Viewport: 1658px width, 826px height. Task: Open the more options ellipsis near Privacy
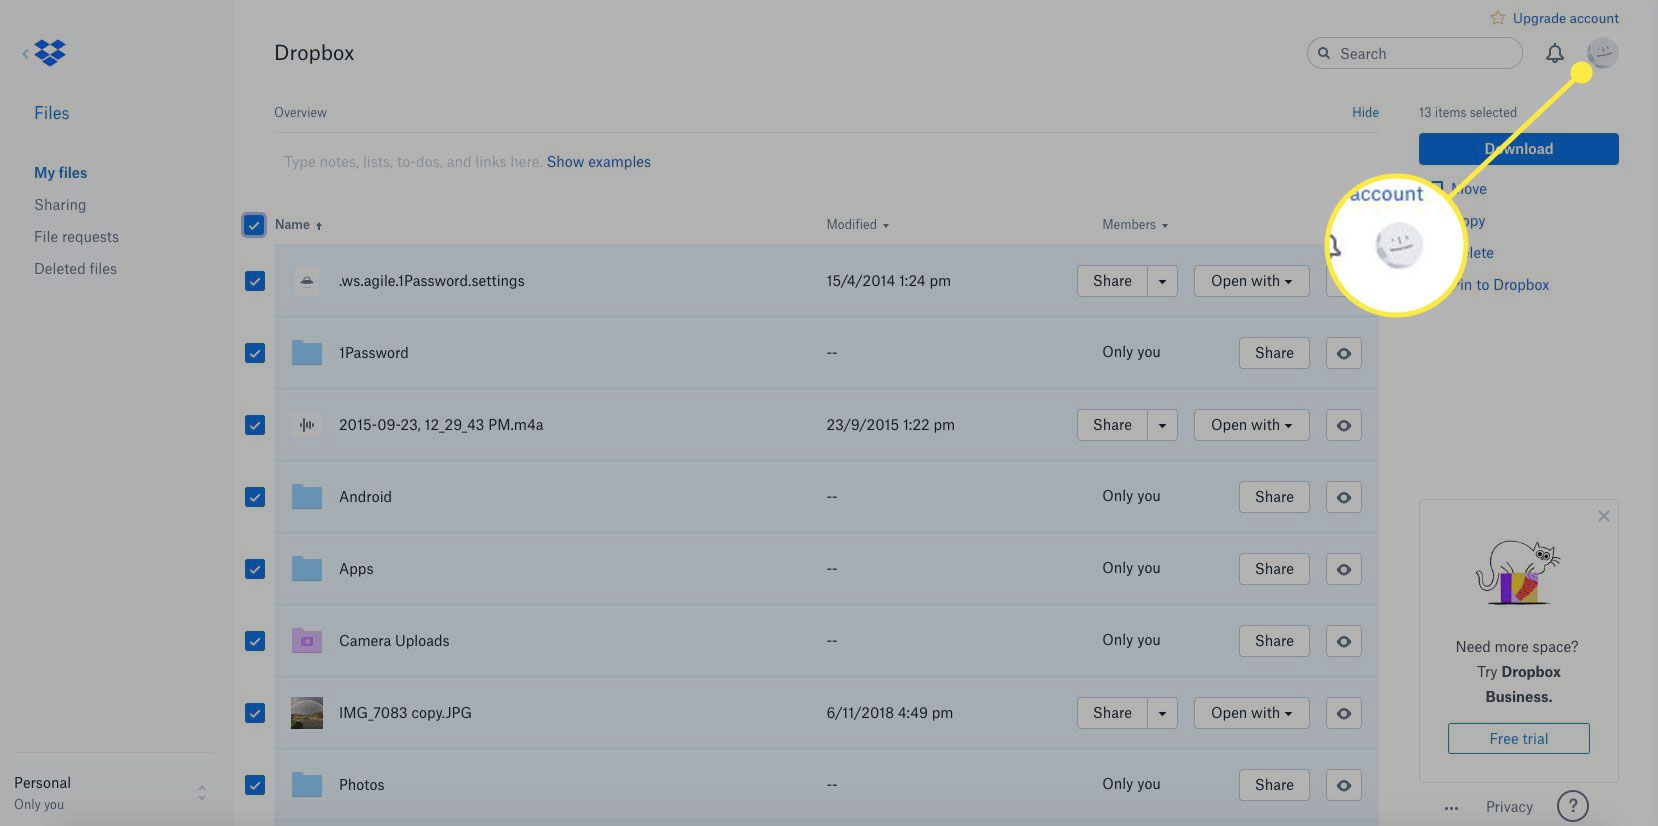point(1451,808)
